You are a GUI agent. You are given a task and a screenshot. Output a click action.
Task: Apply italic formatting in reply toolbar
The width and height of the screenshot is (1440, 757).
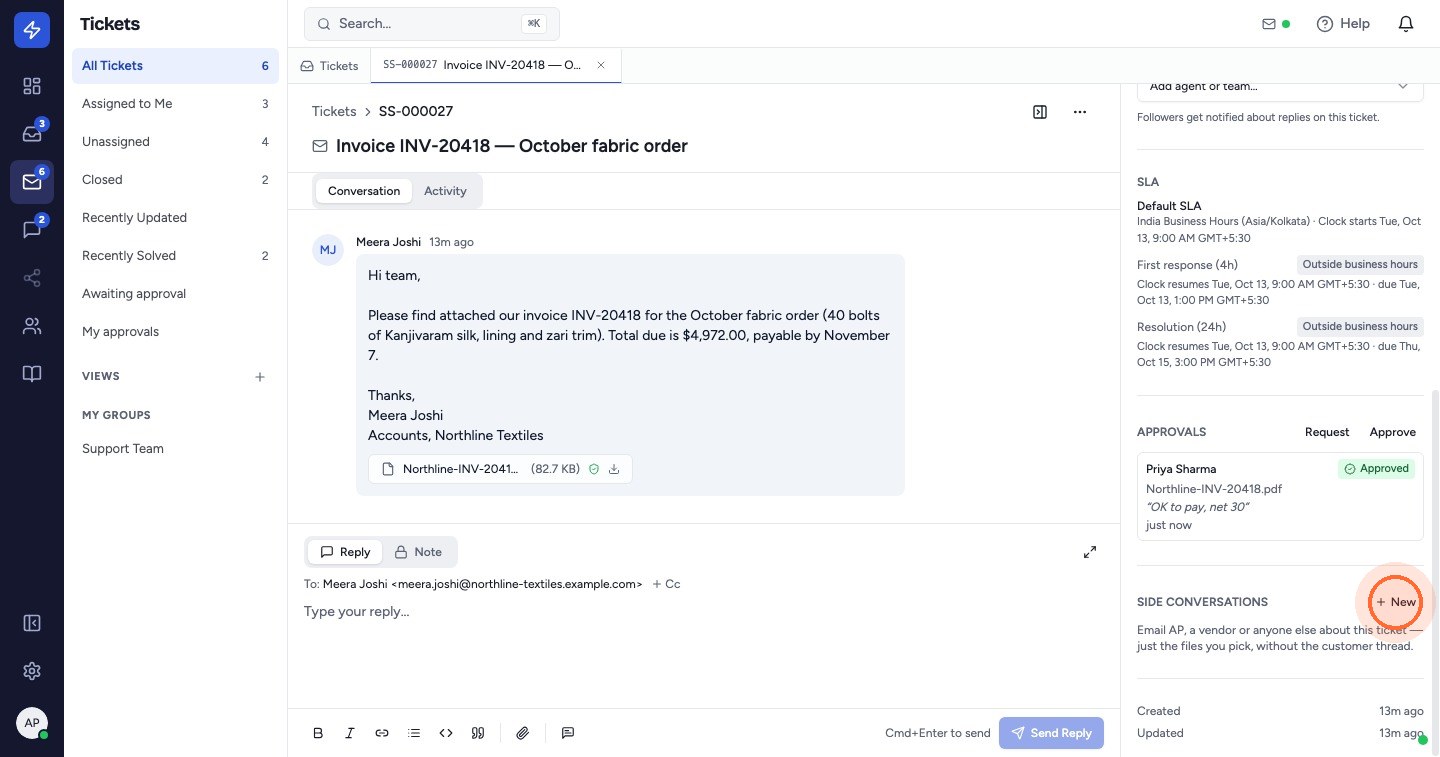pos(350,733)
